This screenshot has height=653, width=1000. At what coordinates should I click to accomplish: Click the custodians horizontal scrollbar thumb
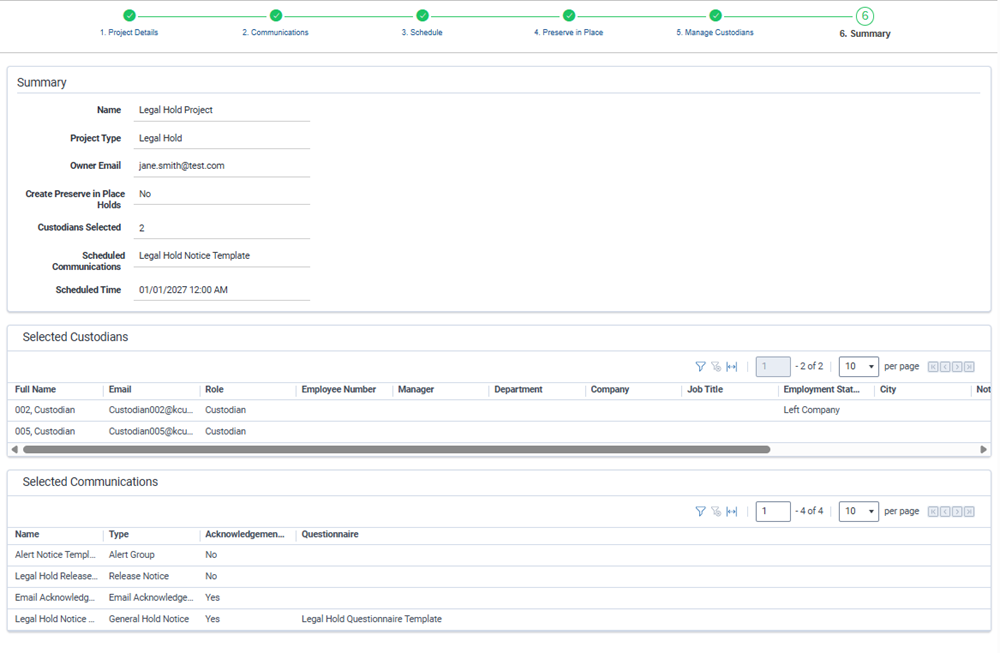(x=397, y=450)
